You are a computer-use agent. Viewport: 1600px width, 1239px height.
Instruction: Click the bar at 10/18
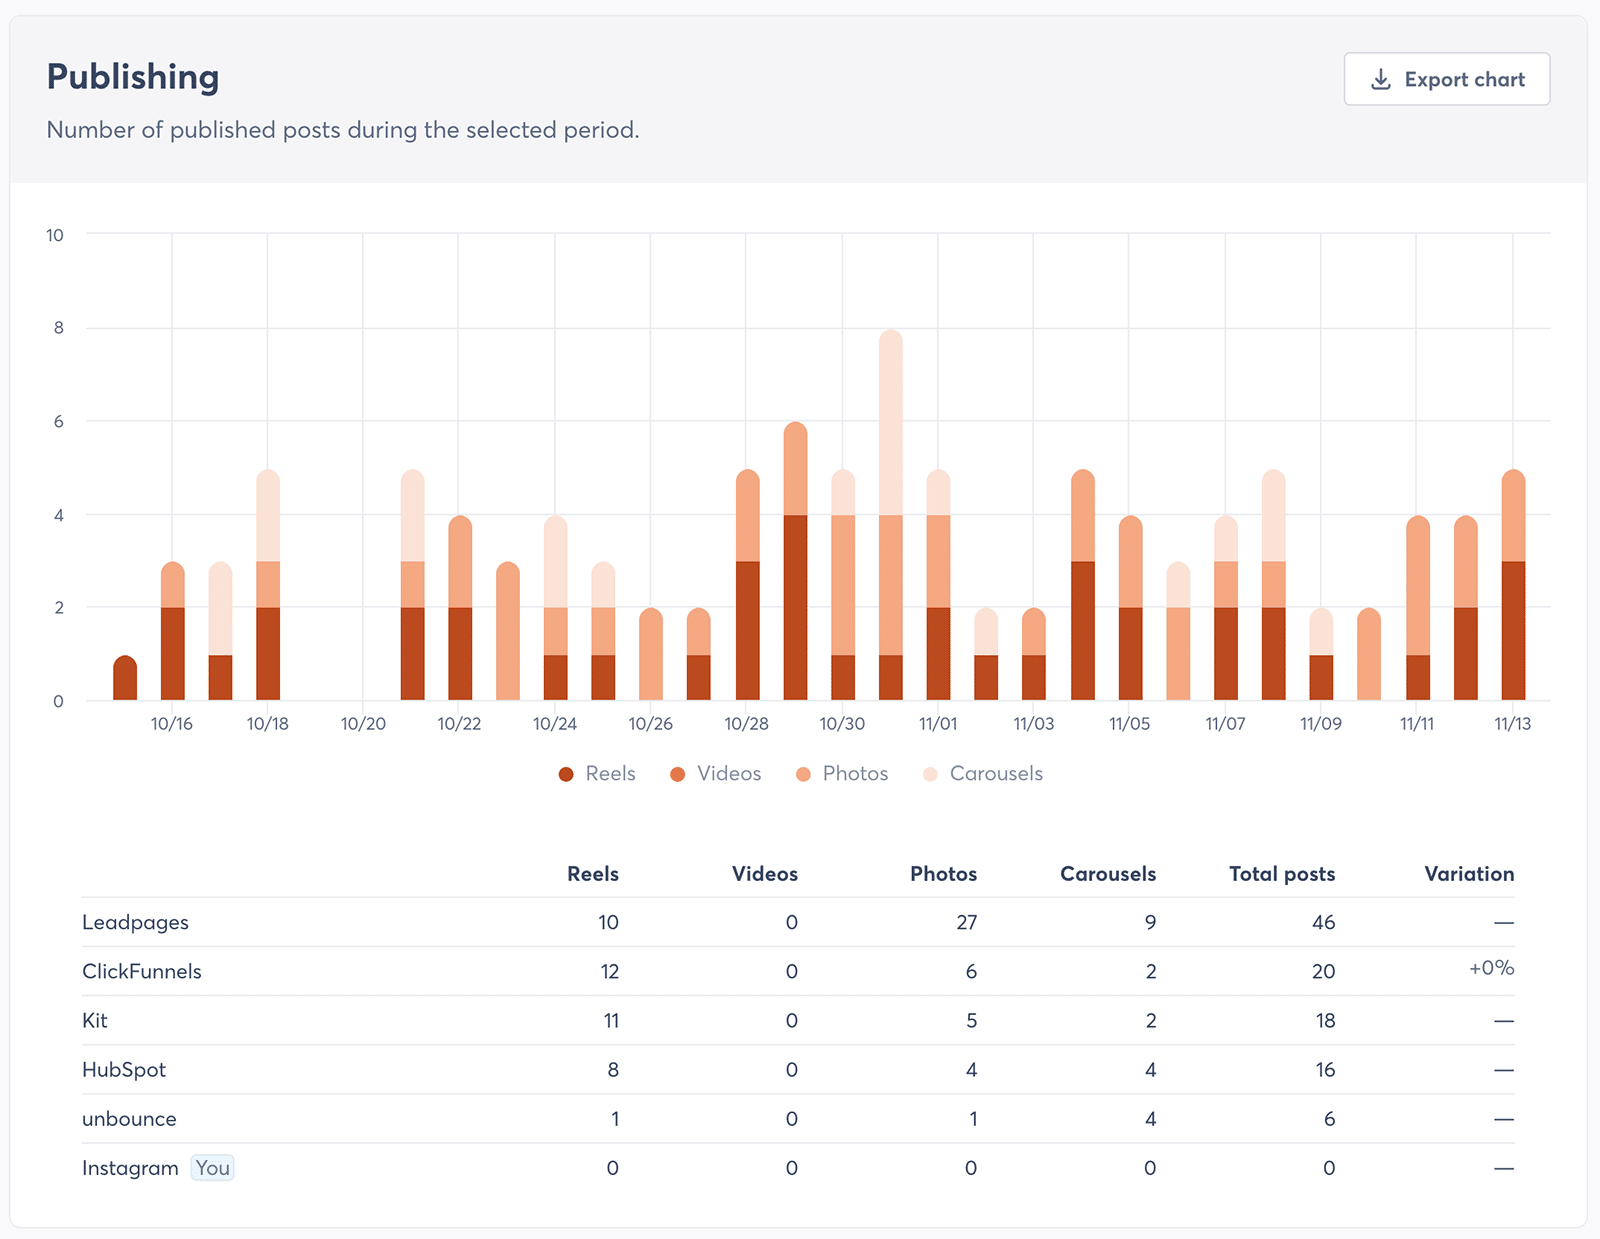268,585
